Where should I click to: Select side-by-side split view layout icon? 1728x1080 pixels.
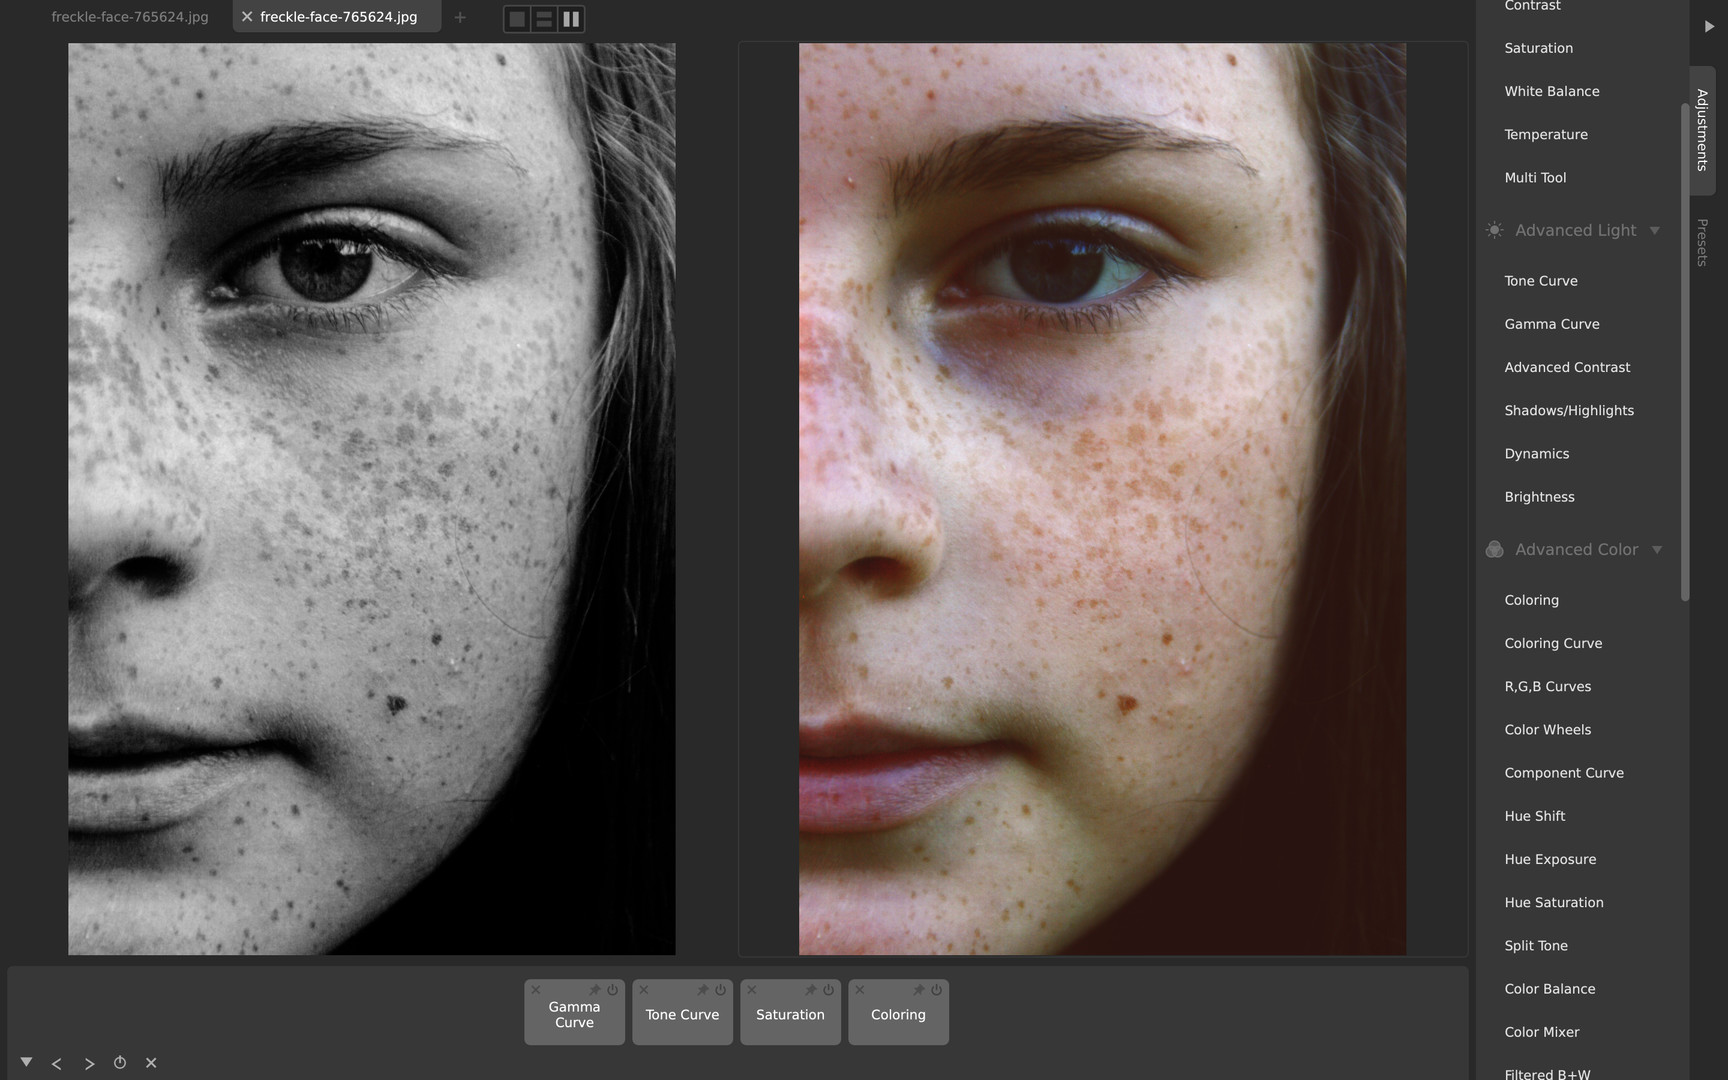click(x=571, y=19)
